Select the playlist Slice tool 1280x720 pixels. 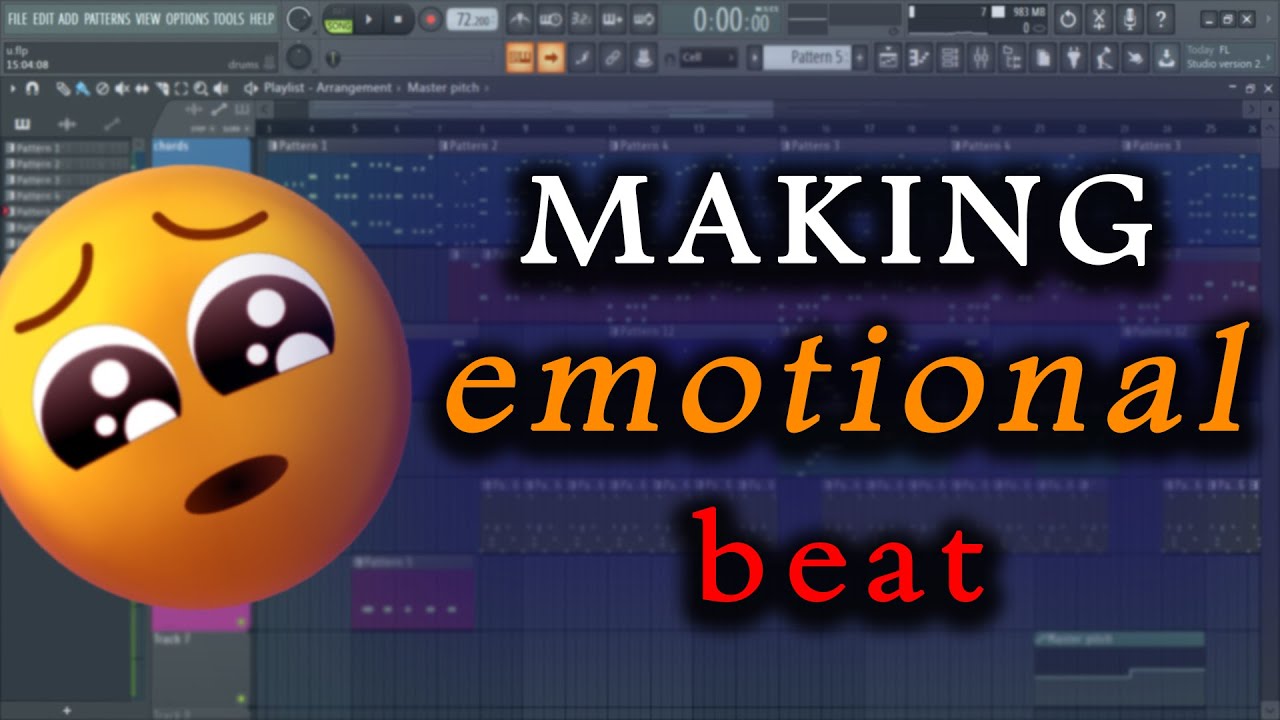[x=162, y=88]
